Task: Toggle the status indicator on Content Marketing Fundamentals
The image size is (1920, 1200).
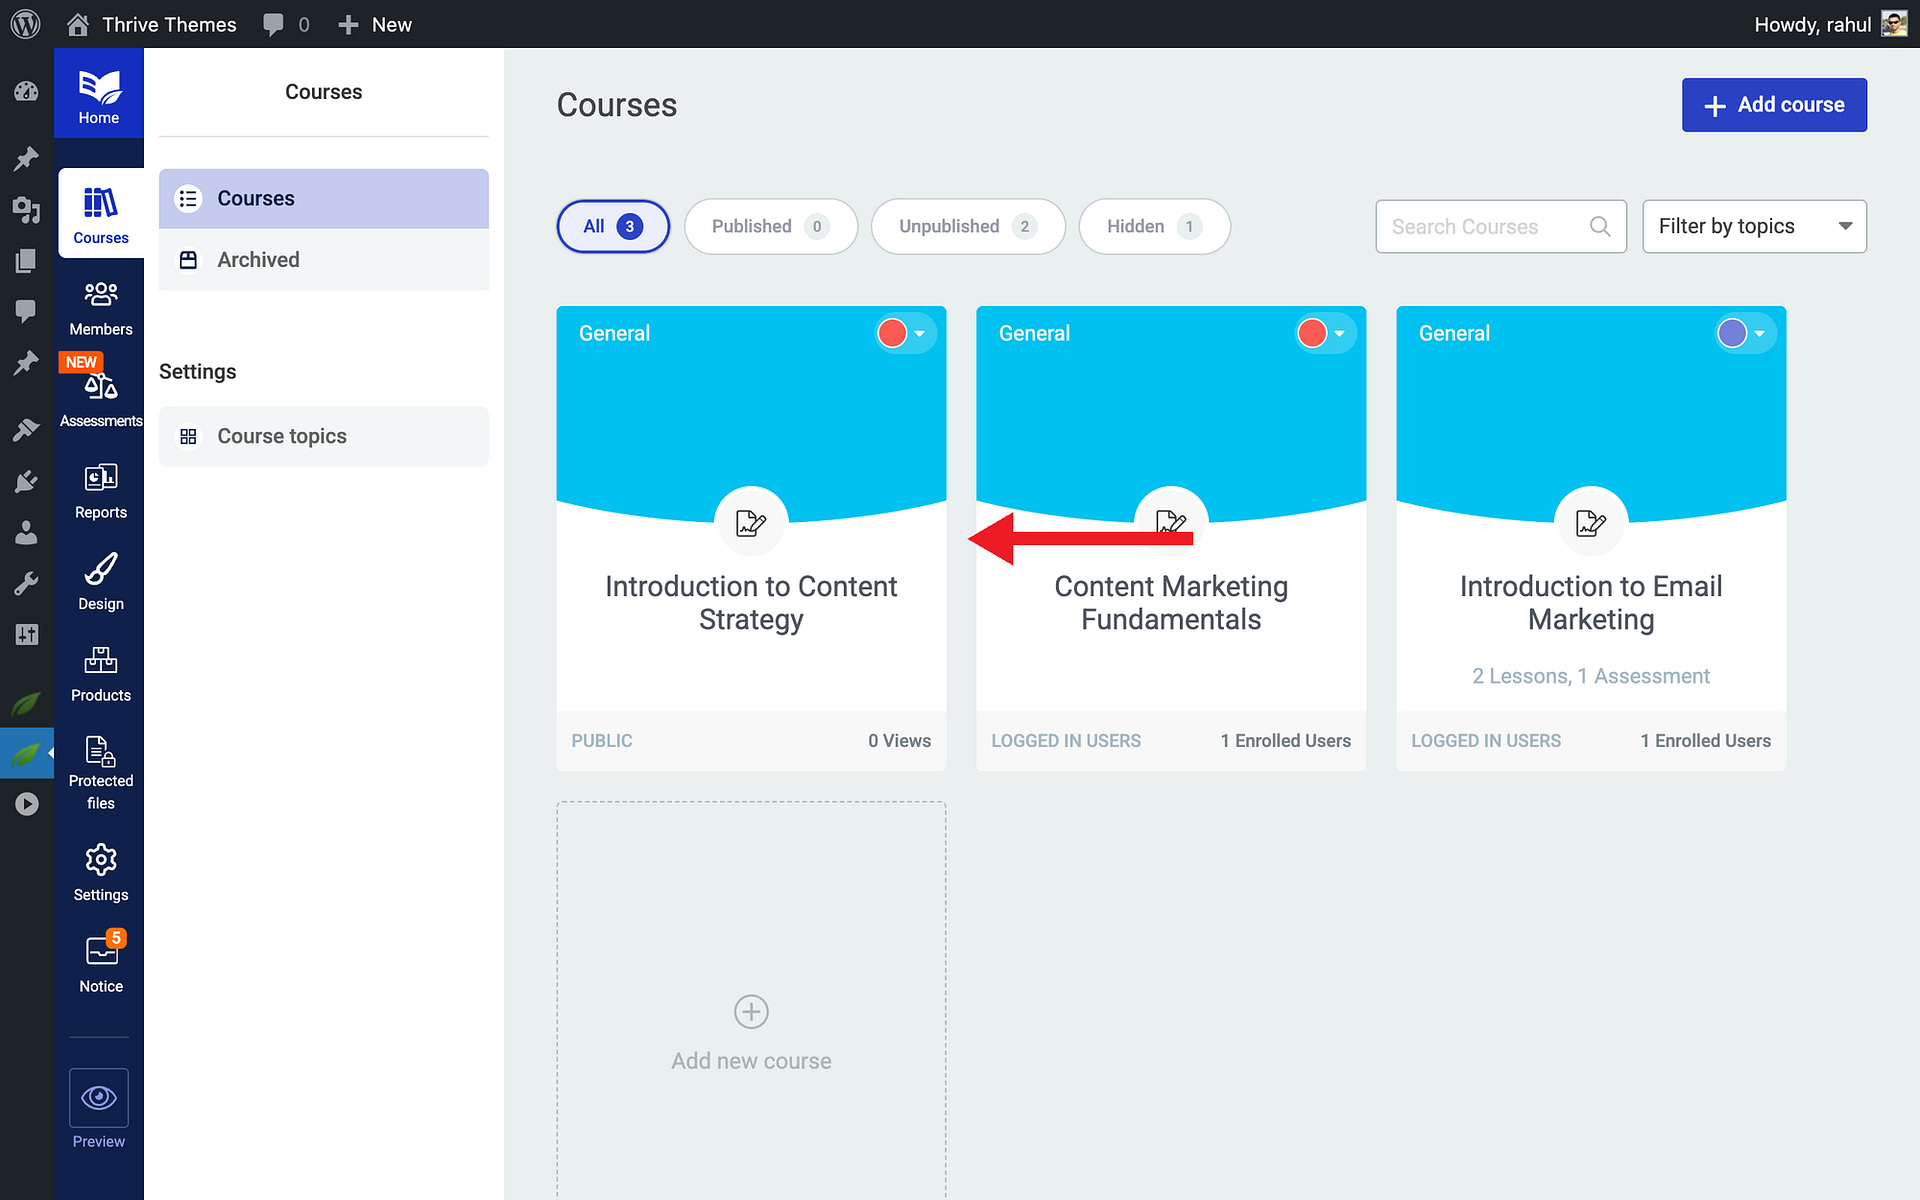Action: pos(1311,333)
